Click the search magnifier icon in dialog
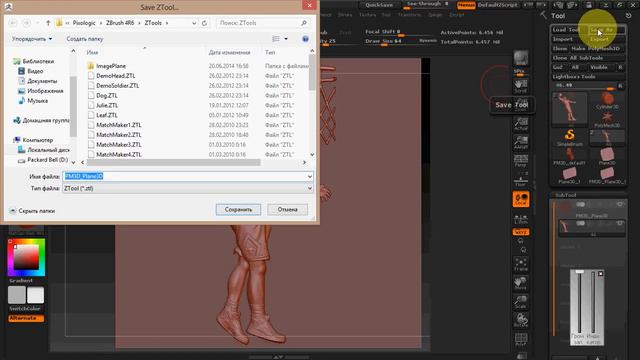640x360 pixels. click(x=304, y=23)
